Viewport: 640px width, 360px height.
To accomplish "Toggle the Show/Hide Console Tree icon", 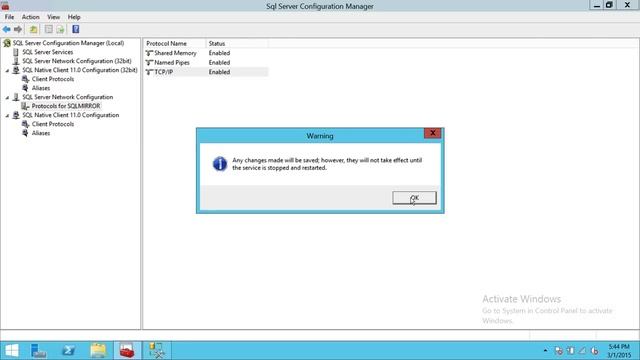I will coord(49,29).
